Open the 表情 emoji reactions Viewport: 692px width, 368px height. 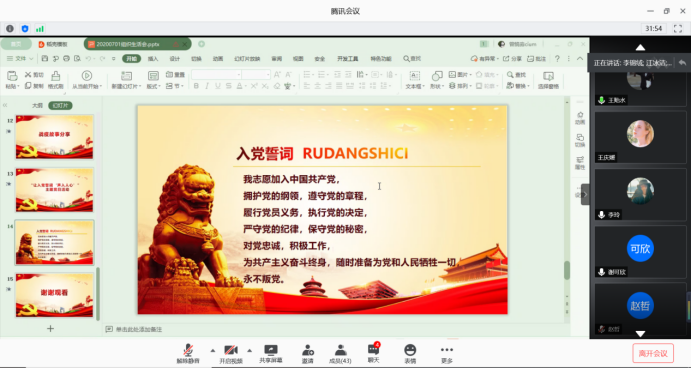click(x=410, y=353)
